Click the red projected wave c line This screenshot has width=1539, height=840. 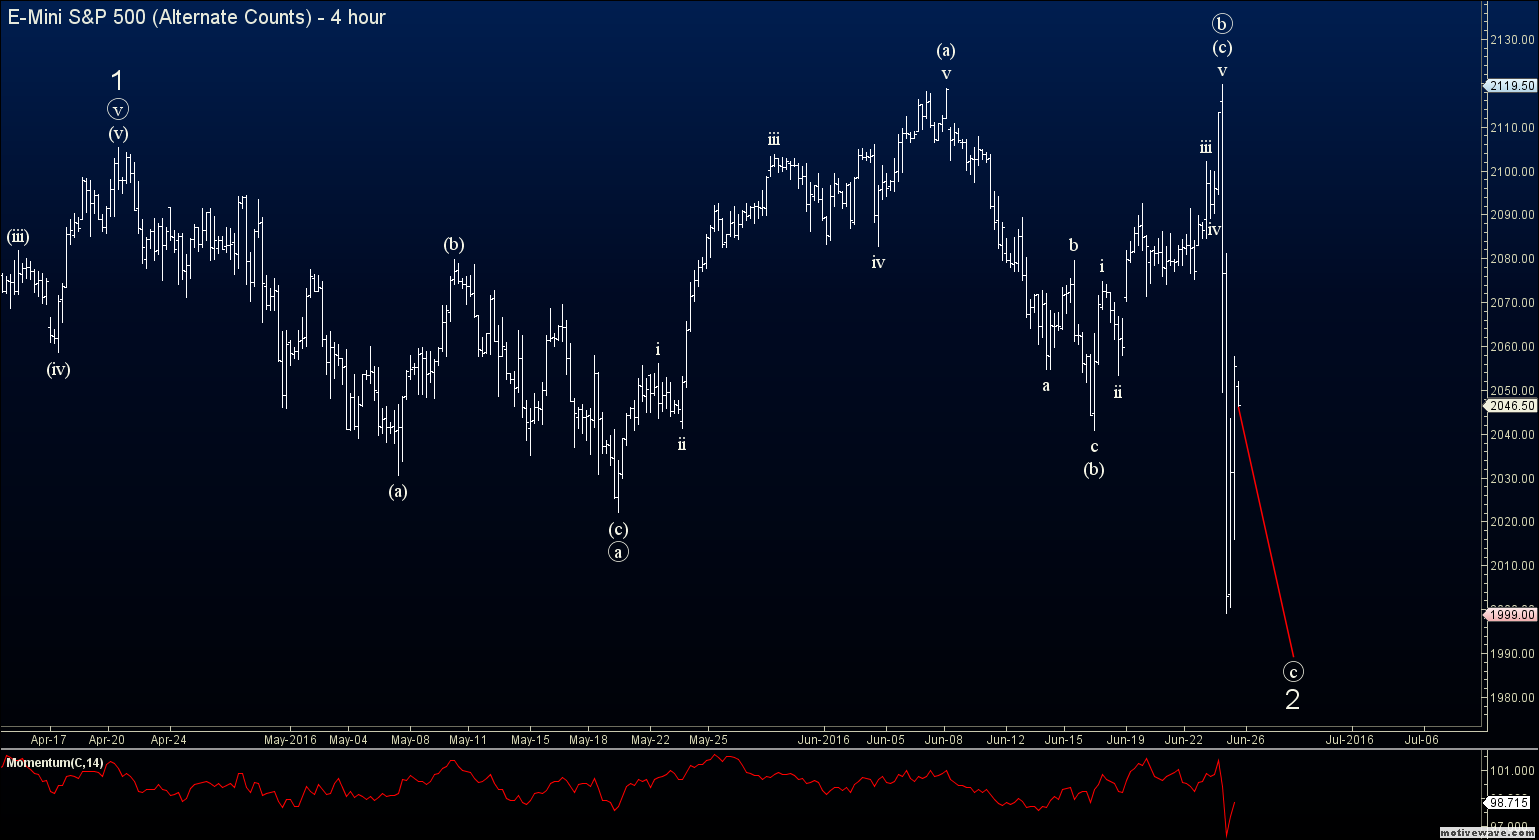[x=1266, y=530]
